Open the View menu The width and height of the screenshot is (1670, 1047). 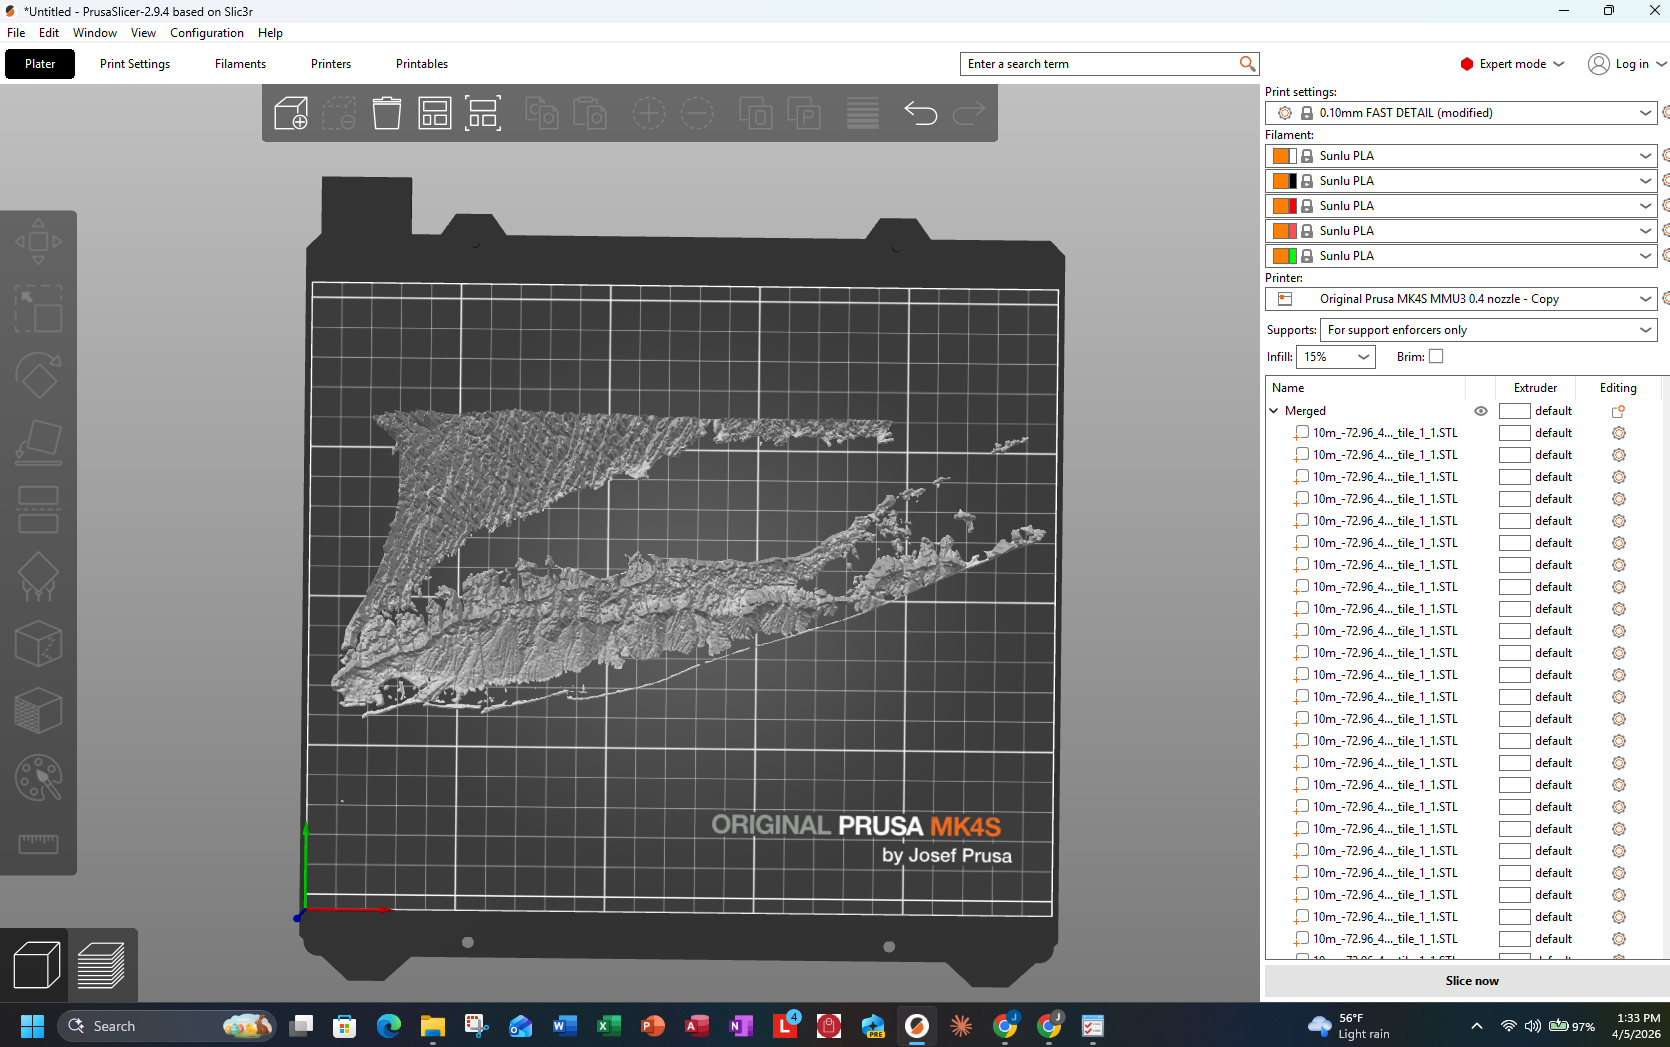pyautogui.click(x=143, y=33)
